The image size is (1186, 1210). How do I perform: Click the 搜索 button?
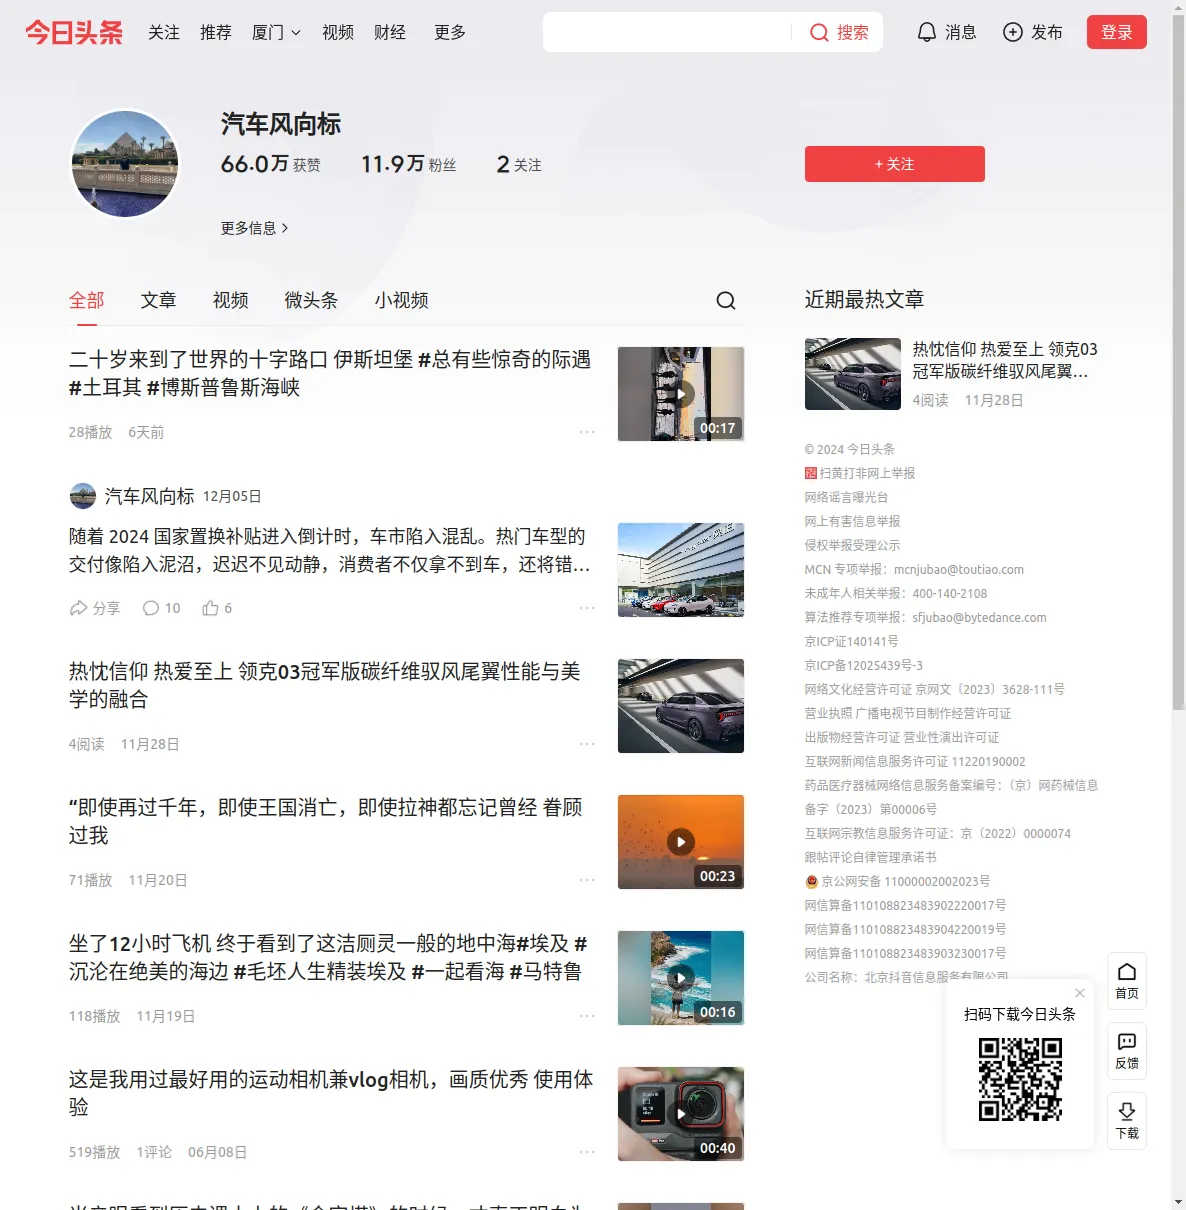pos(839,32)
